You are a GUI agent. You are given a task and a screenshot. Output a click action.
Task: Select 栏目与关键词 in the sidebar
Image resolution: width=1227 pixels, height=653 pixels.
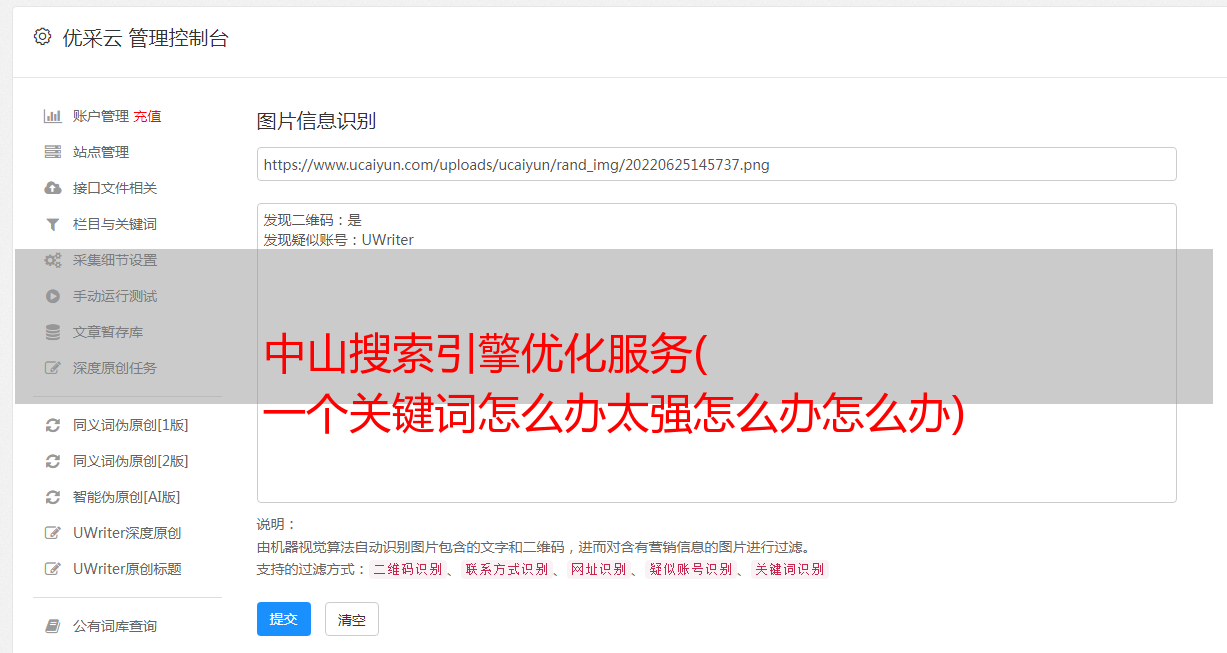pos(115,224)
